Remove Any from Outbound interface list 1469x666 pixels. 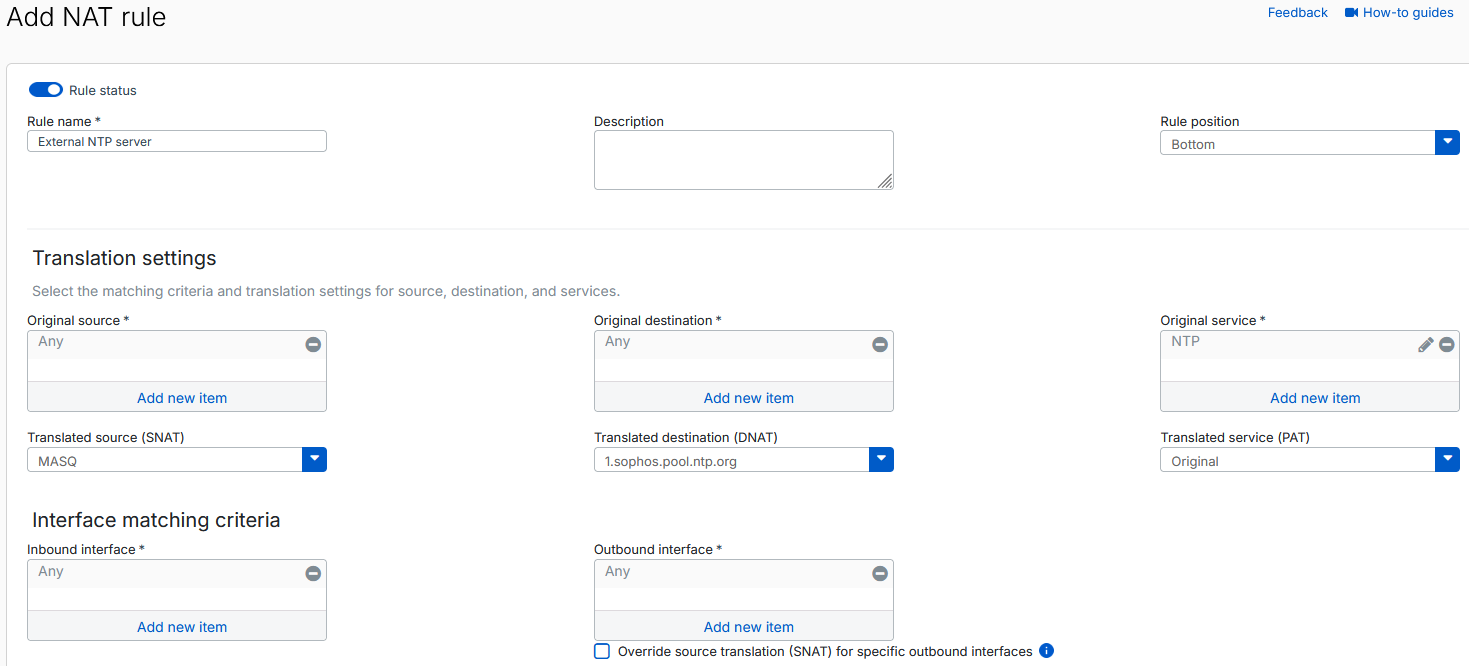point(879,573)
